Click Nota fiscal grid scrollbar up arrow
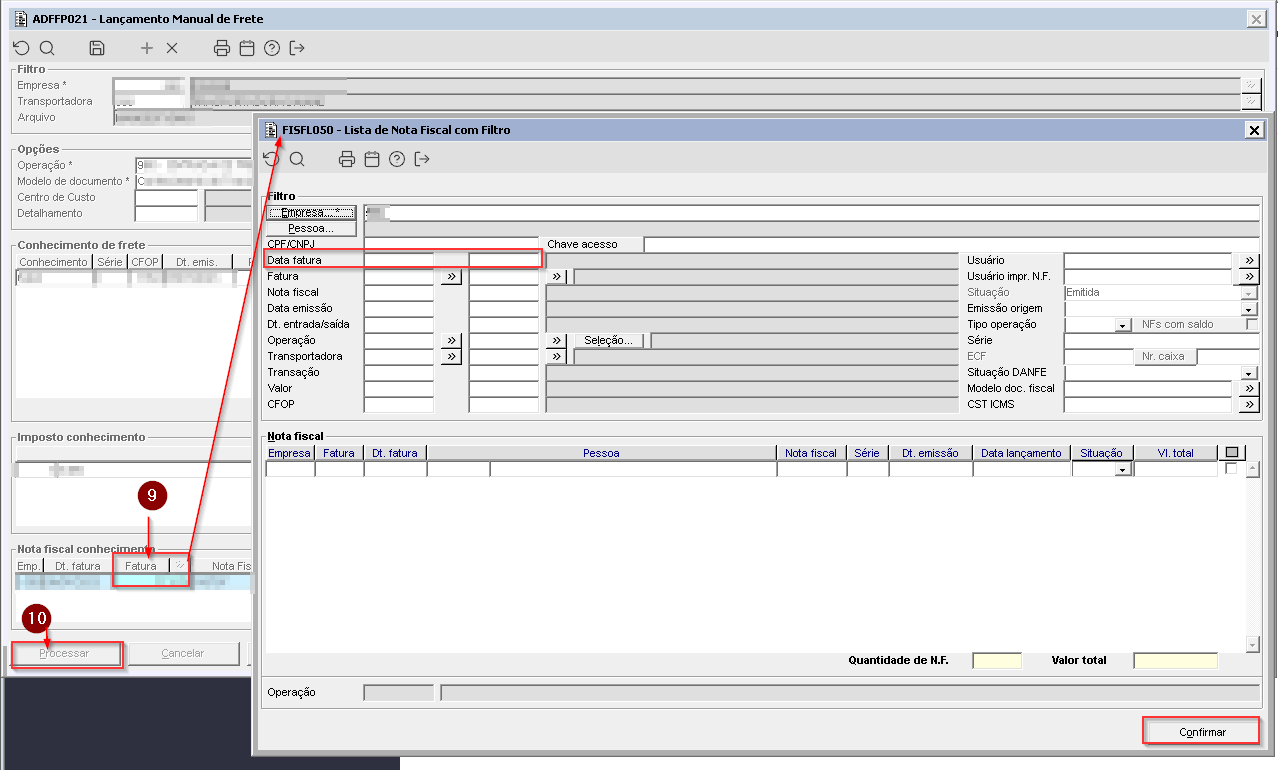 (1251, 468)
